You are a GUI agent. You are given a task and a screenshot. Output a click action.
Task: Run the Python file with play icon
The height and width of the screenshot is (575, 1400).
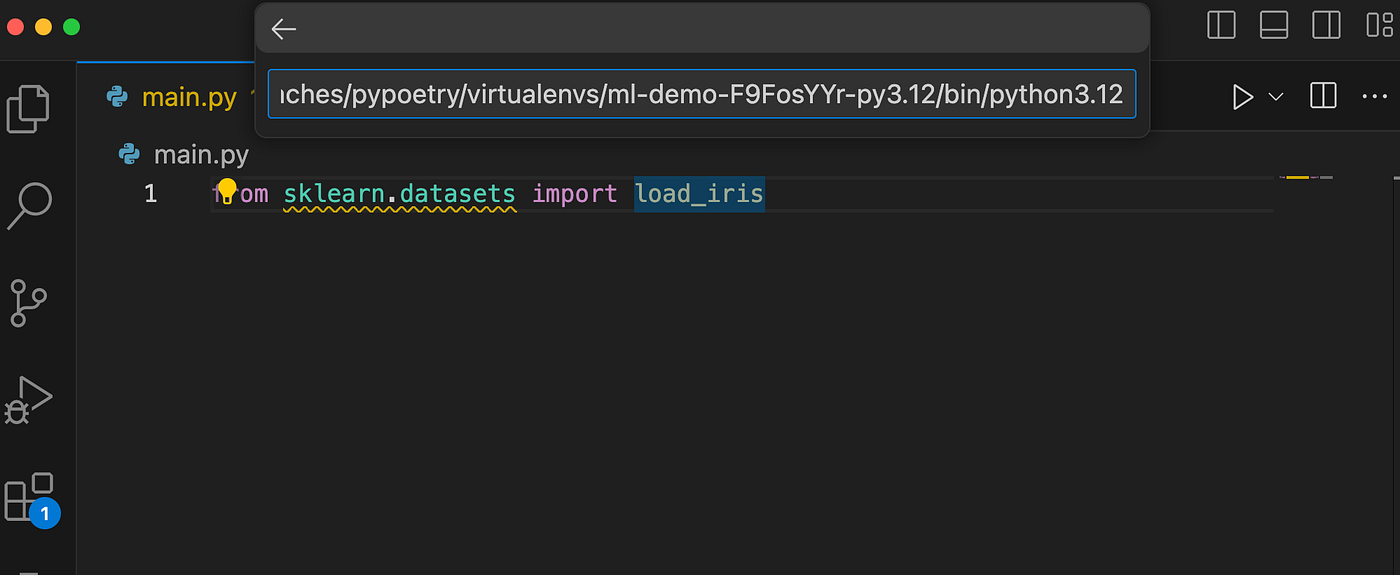(1242, 97)
